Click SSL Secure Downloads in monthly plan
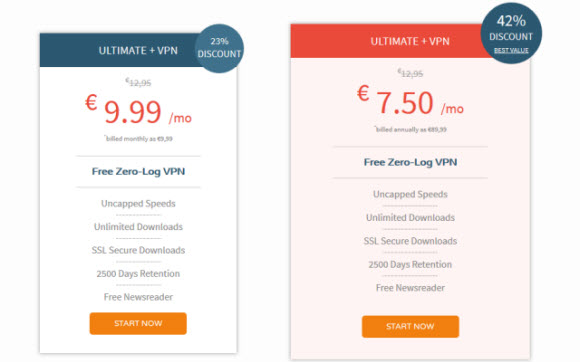 (x=138, y=250)
